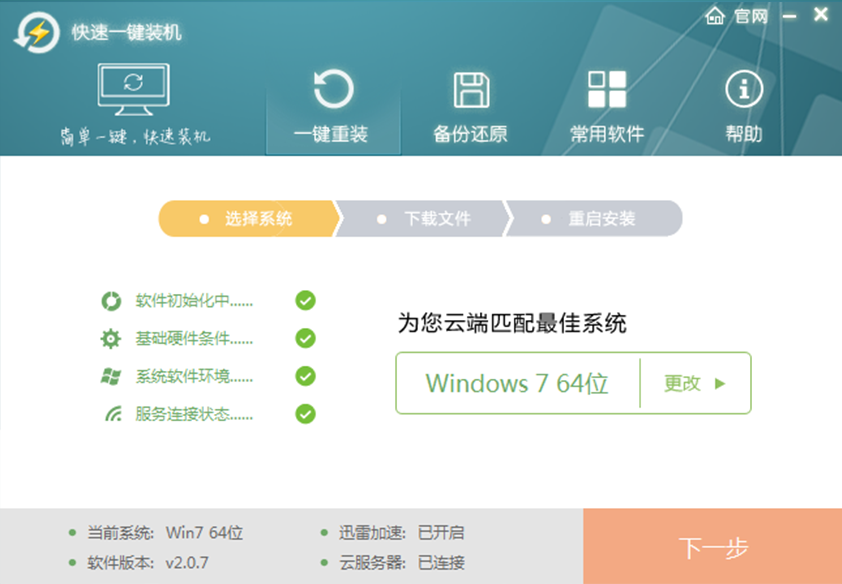Screen dimensions: 842x584
Task: Switch to the 备份还原 tab
Action: tap(470, 107)
